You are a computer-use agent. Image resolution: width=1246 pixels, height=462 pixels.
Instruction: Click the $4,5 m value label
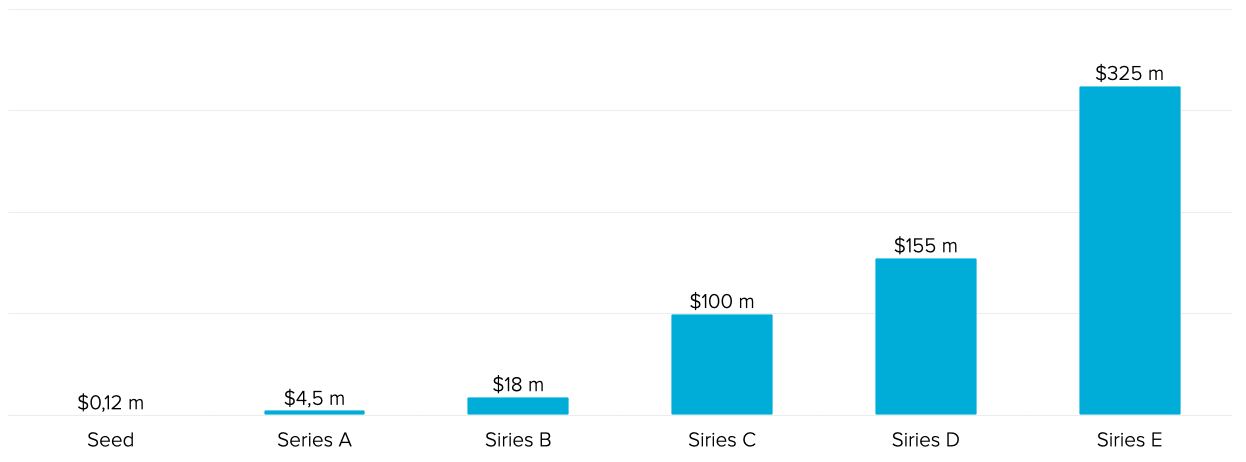click(314, 398)
